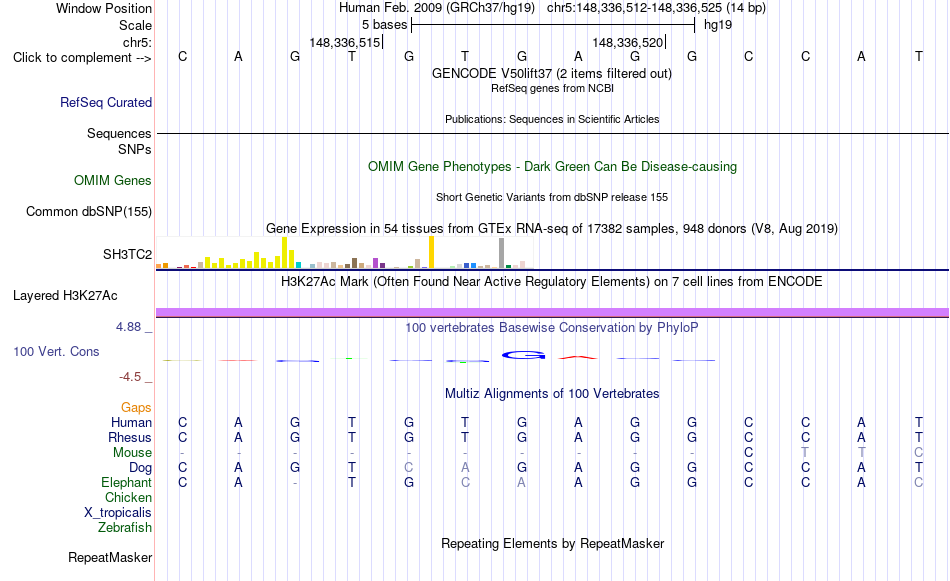
Task: Click the Common dbSNP(155) track label
Action: pyautogui.click(x=89, y=211)
